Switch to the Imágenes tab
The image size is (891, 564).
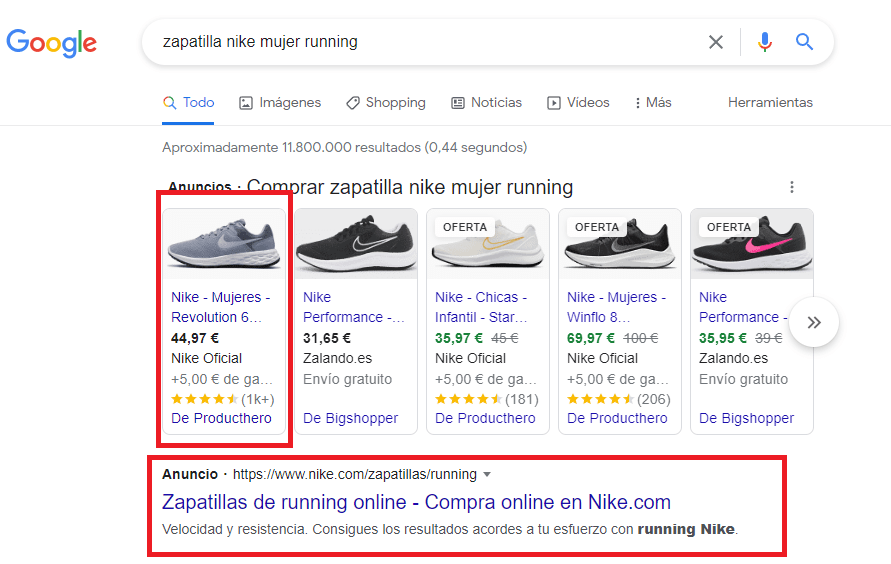[280, 103]
